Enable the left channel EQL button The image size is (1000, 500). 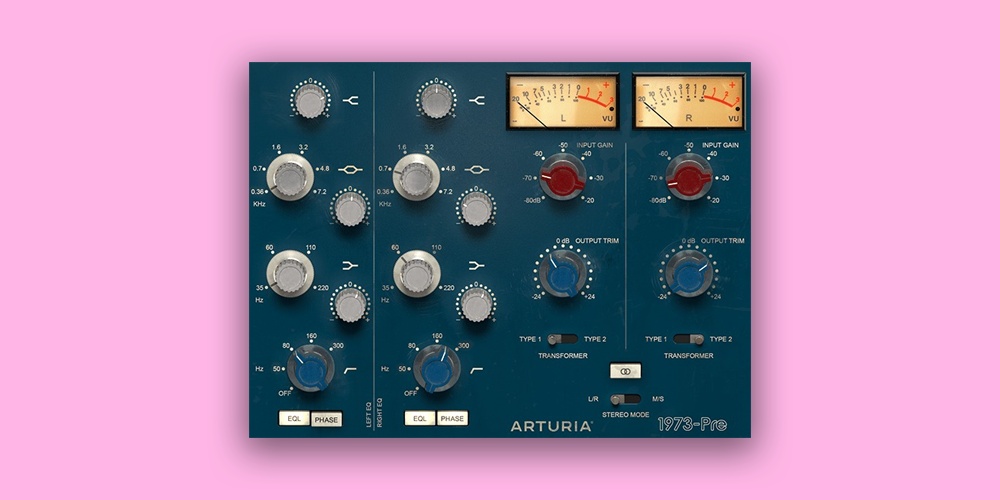tap(294, 419)
